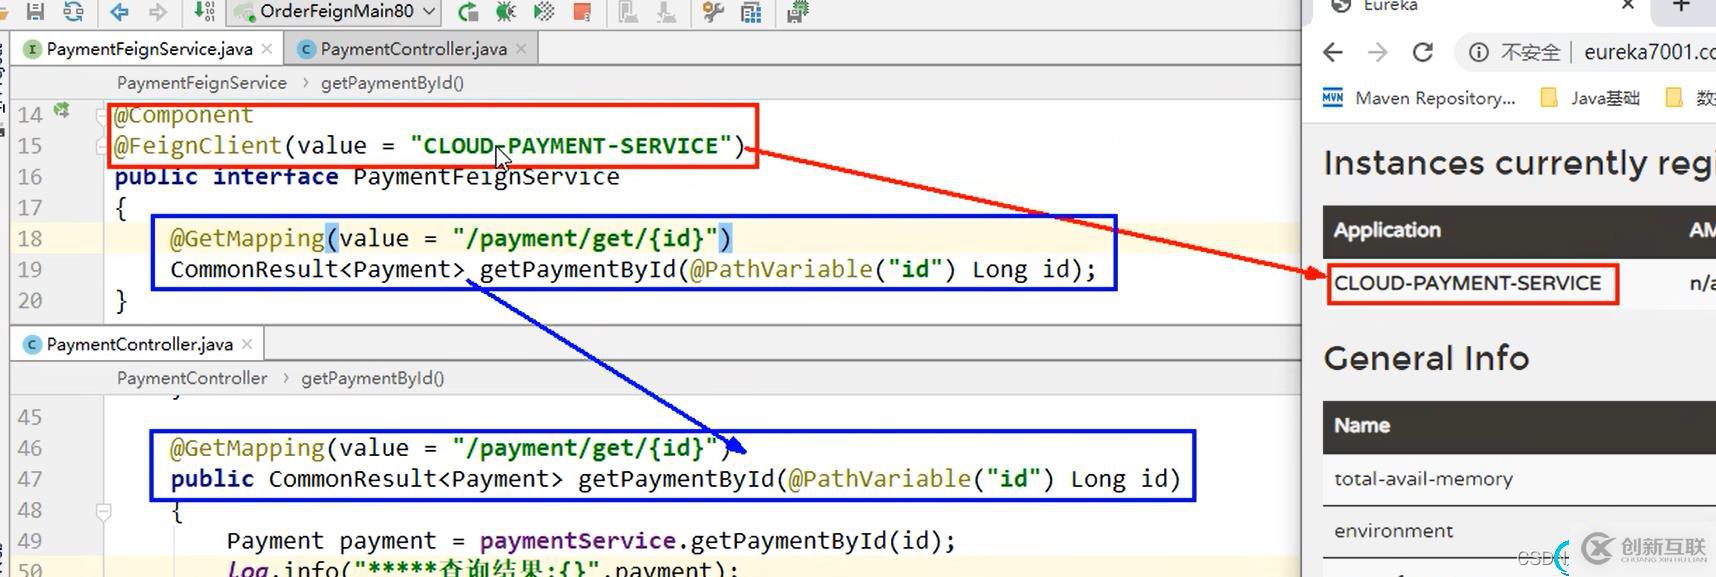Select the PaymentFeignService.java tab

(149, 49)
